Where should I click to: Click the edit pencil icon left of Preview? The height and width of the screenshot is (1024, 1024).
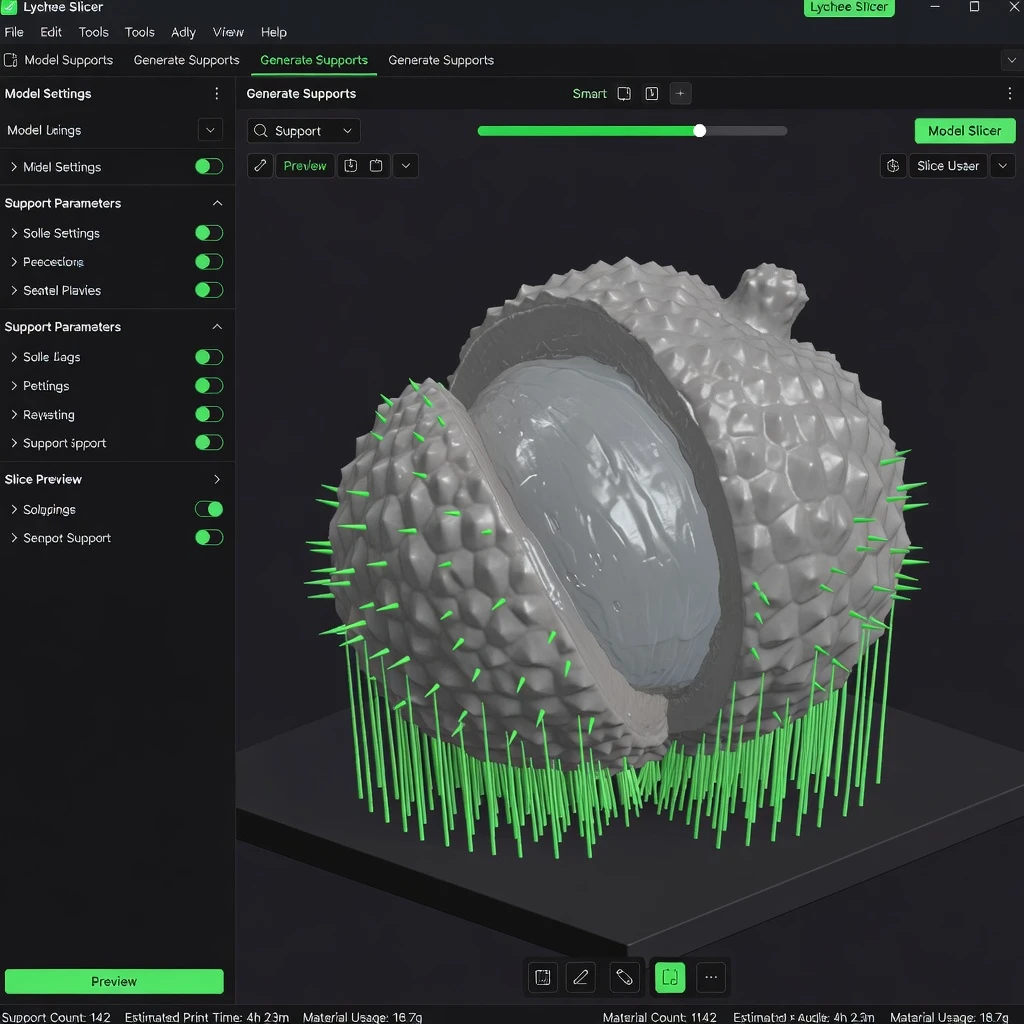click(260, 166)
